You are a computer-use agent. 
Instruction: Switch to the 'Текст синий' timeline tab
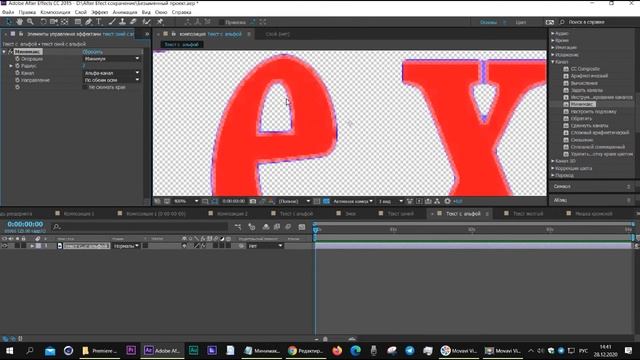pyautogui.click(x=400, y=213)
